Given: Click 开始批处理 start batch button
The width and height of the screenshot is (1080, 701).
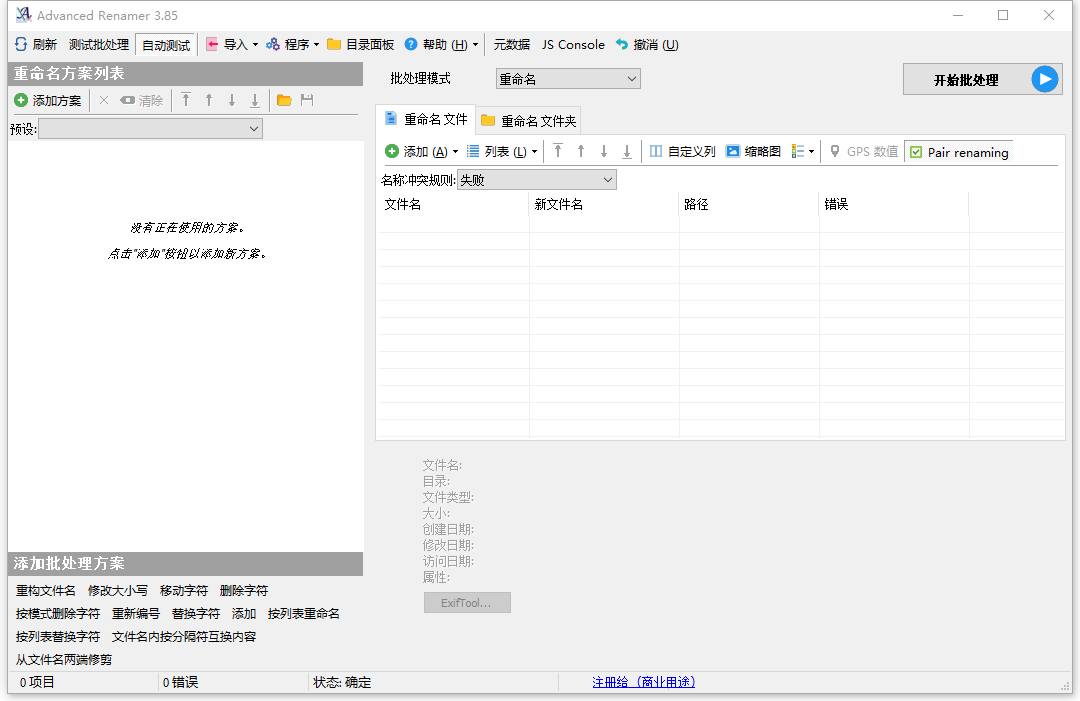Looking at the screenshot, I should [x=983, y=80].
